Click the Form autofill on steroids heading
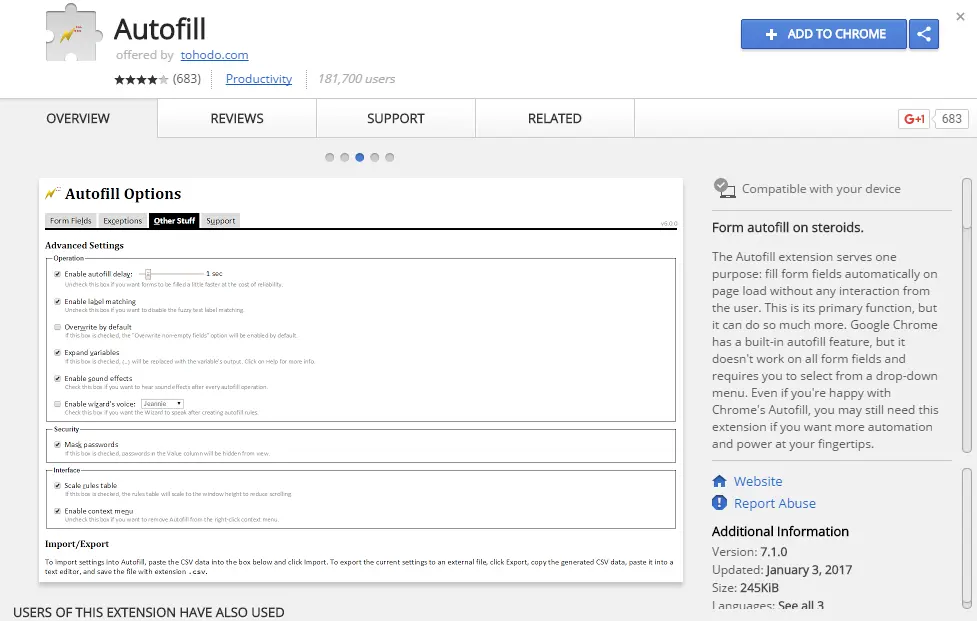The image size is (977, 621). click(788, 228)
